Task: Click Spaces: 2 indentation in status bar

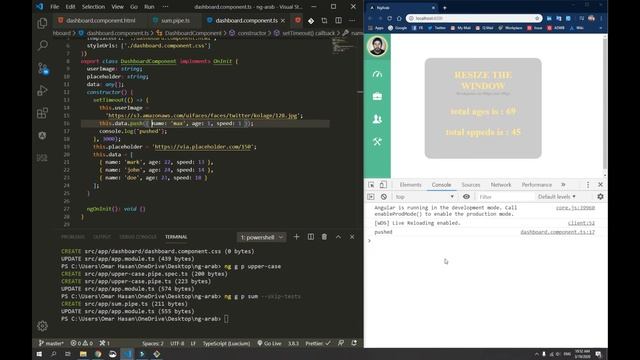Action: click(x=153, y=343)
